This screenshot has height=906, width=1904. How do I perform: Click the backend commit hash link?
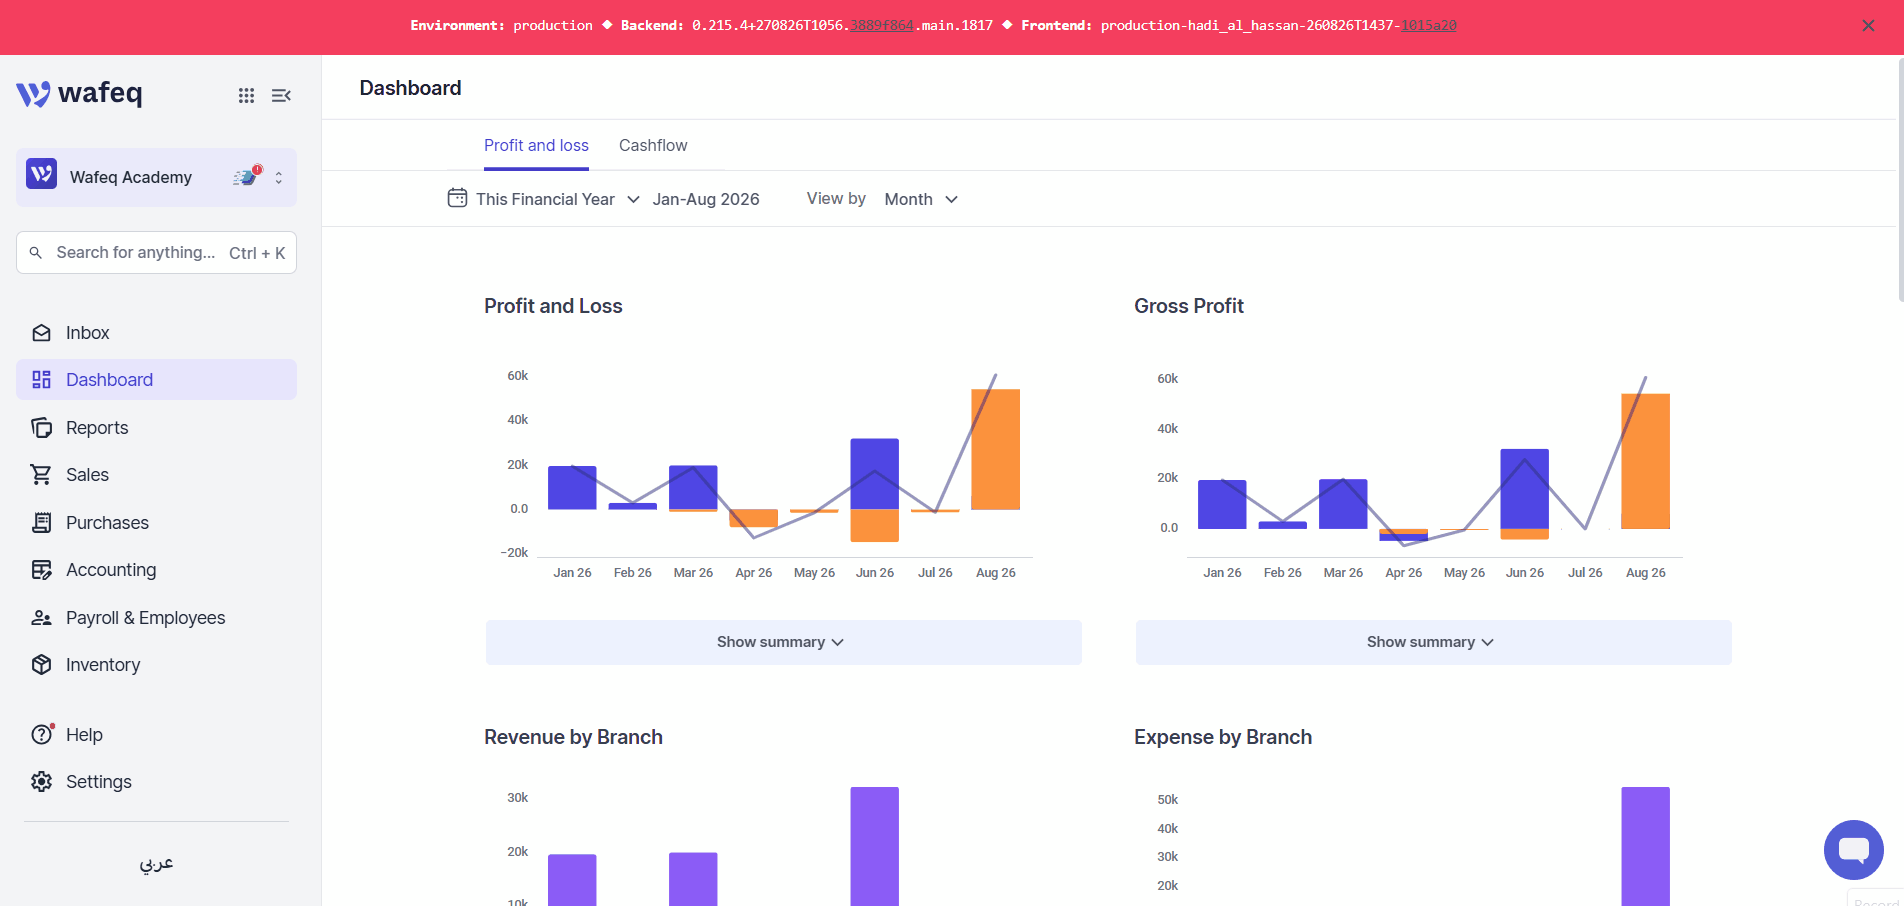(881, 25)
